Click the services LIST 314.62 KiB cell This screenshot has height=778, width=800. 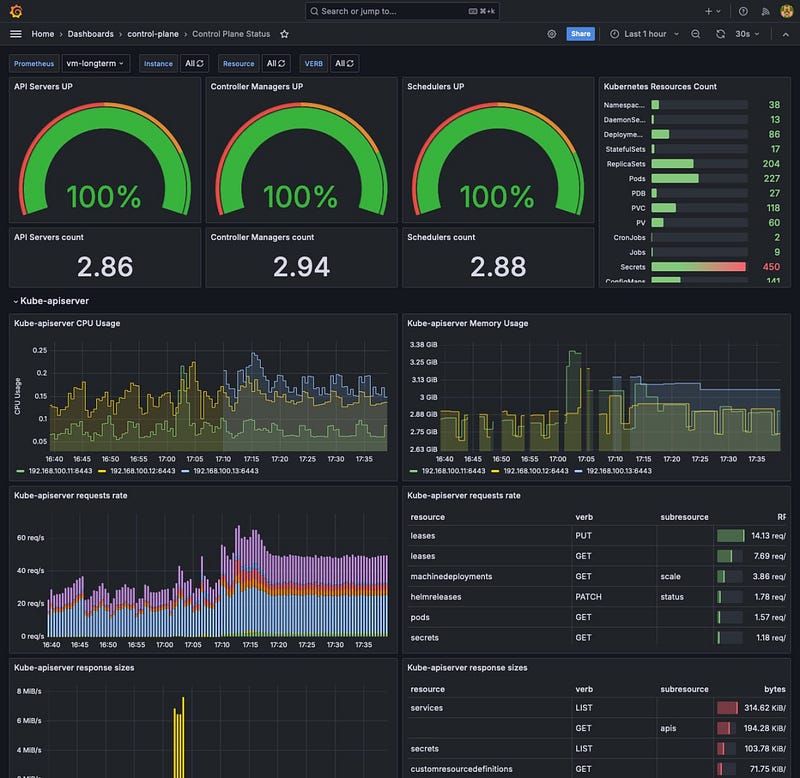(x=751, y=708)
